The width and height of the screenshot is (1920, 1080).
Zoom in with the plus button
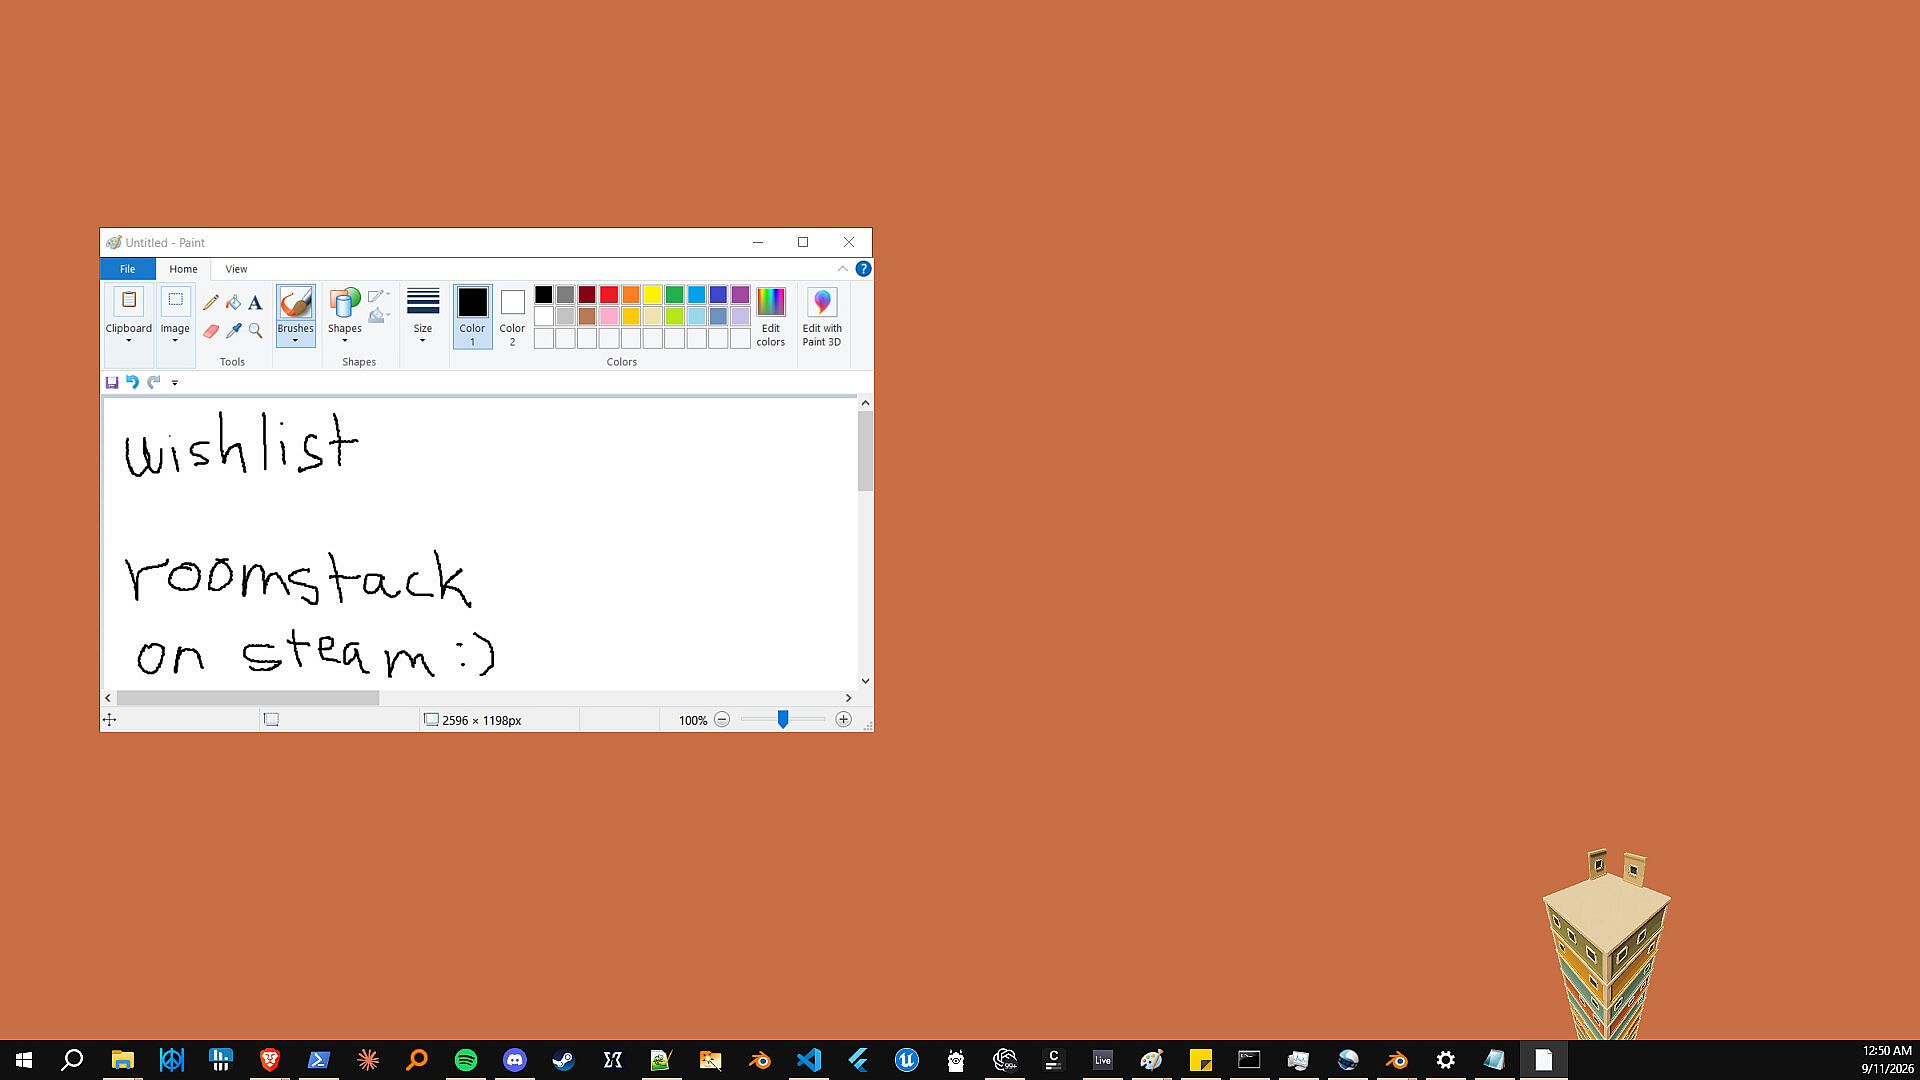point(843,720)
